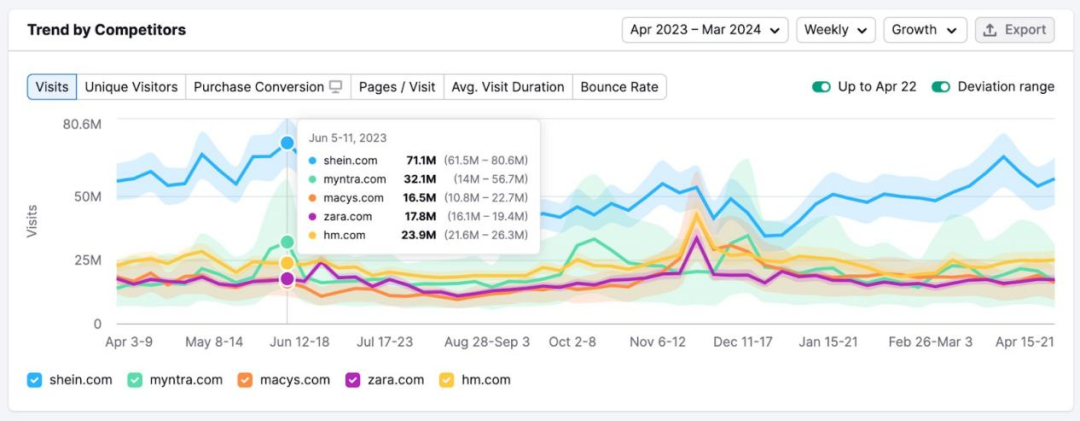Click the monitor icon beside Purchase Conversion
The width and height of the screenshot is (1080, 421).
coord(336,87)
